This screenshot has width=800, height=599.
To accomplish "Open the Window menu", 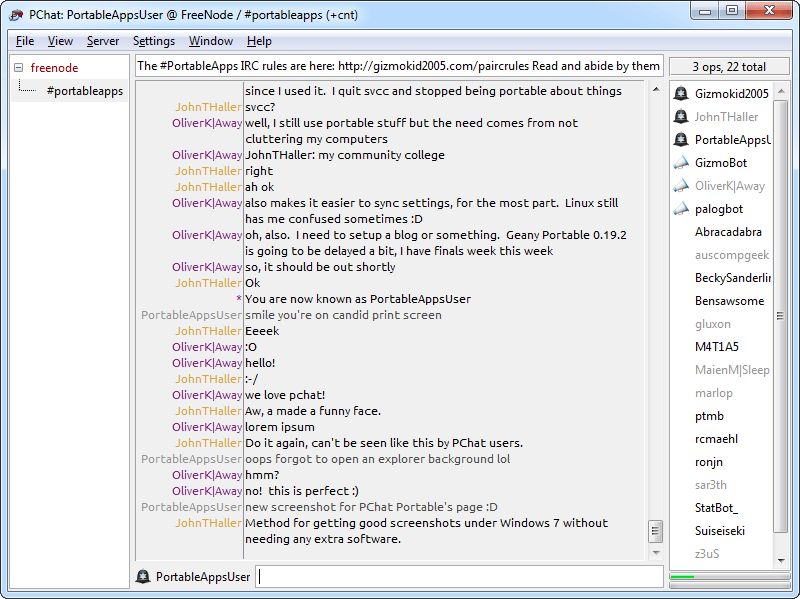I will [x=212, y=41].
